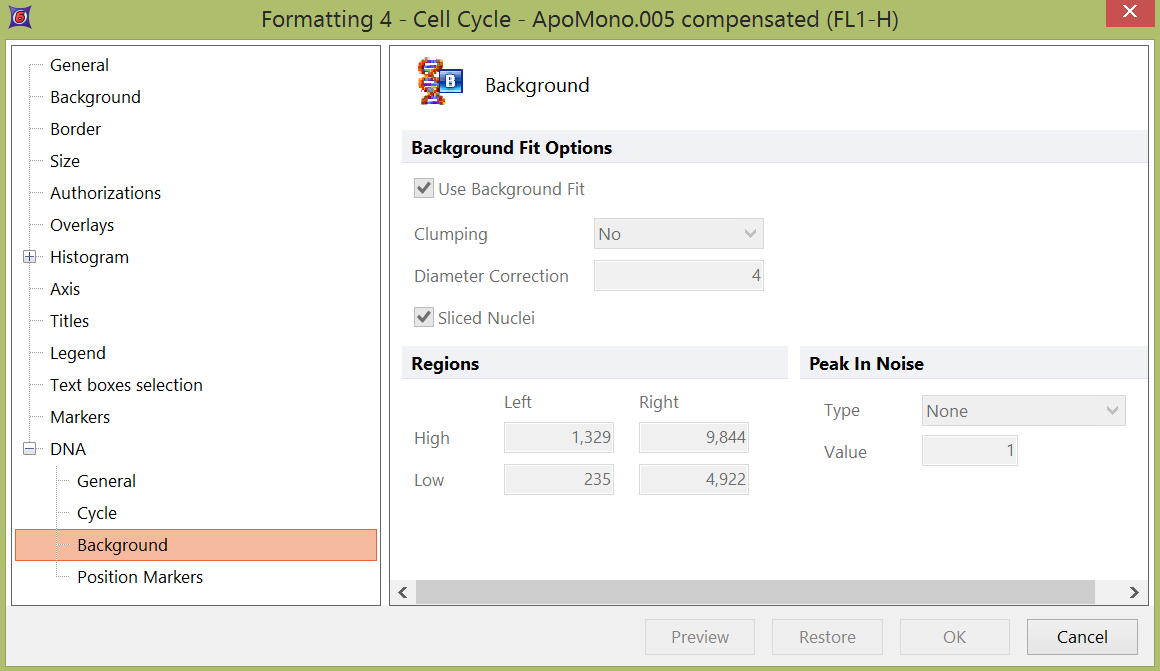The image size is (1160, 671).
Task: Select Position Markers tree item
Action: 140,577
